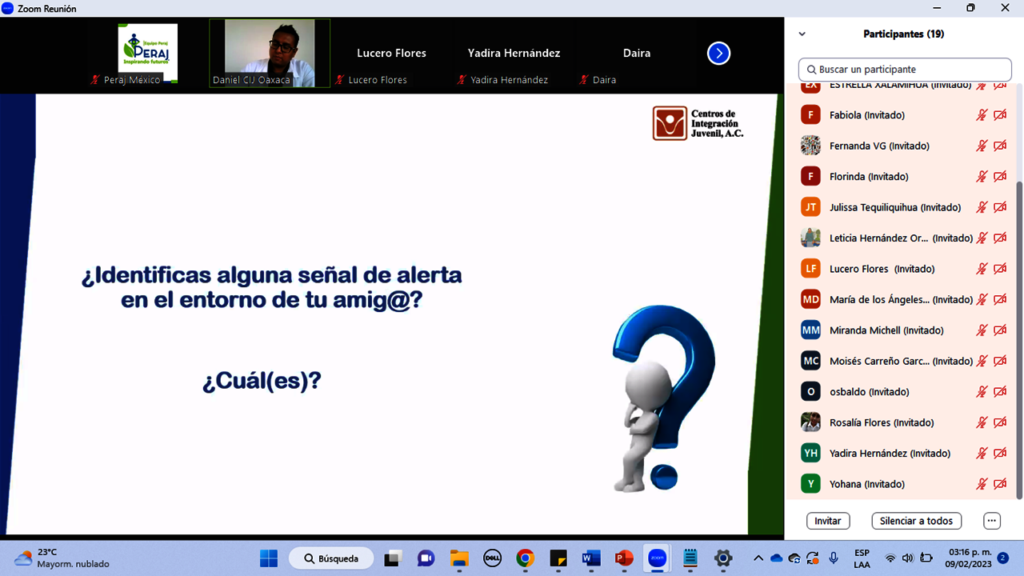Open Google Chrome from the taskbar
Viewport: 1024px width, 576px height.
pos(525,558)
